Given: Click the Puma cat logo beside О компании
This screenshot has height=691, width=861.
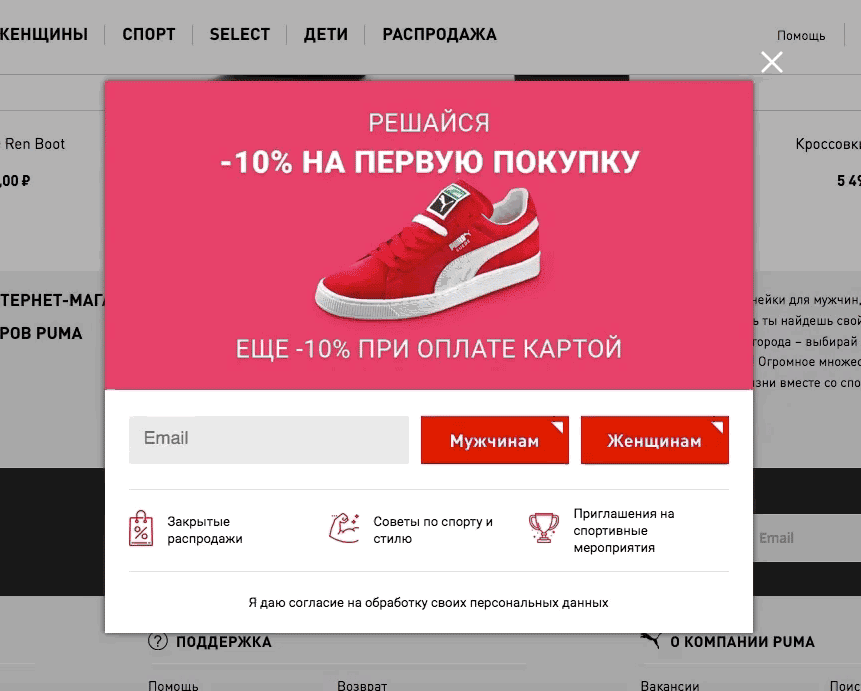Looking at the screenshot, I should coord(651,640).
